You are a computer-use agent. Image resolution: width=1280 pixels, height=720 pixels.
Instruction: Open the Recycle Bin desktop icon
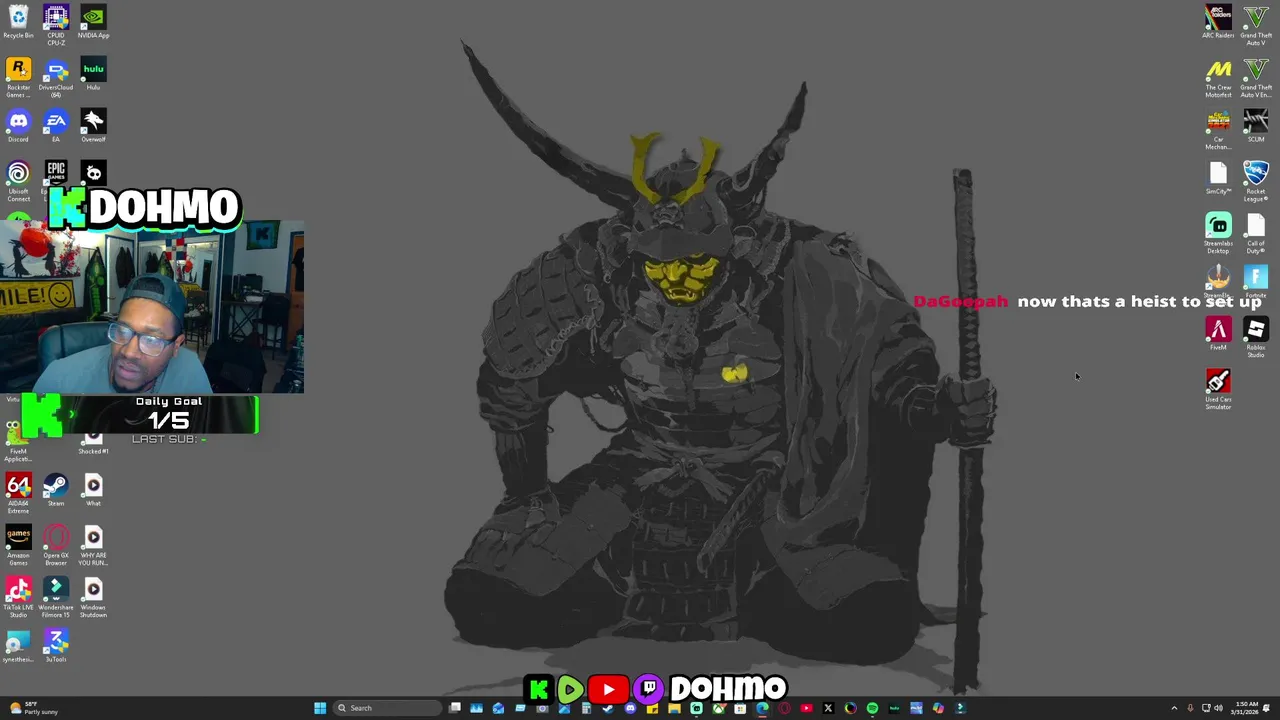coord(18,22)
